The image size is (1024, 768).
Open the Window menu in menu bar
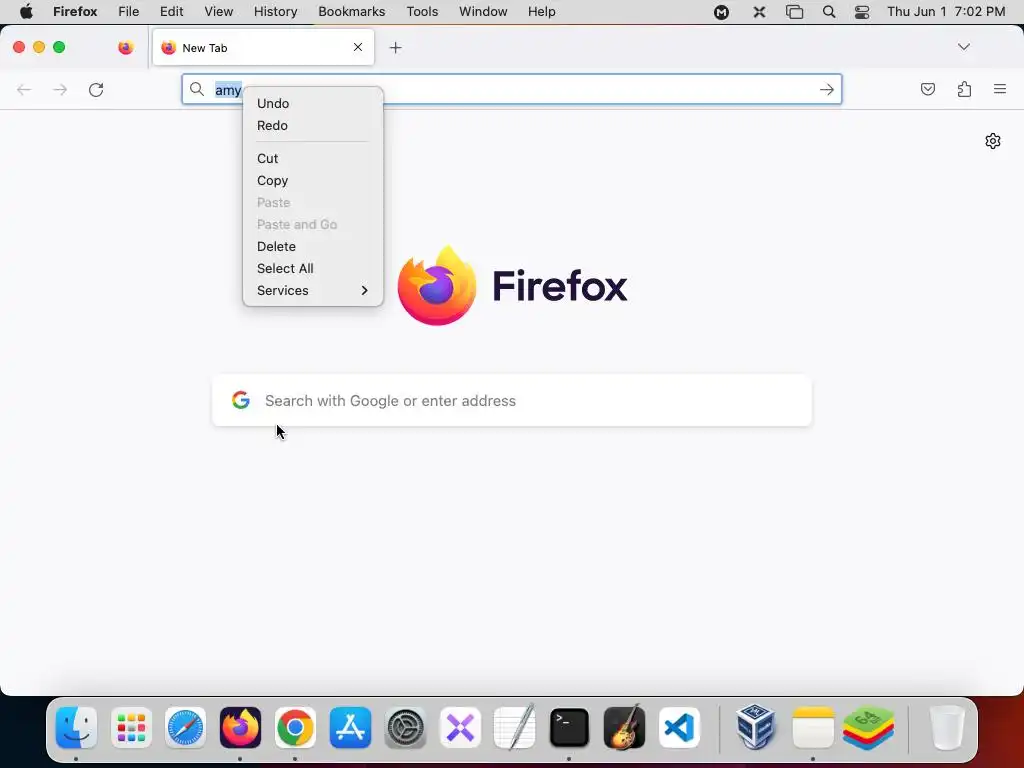pos(483,12)
